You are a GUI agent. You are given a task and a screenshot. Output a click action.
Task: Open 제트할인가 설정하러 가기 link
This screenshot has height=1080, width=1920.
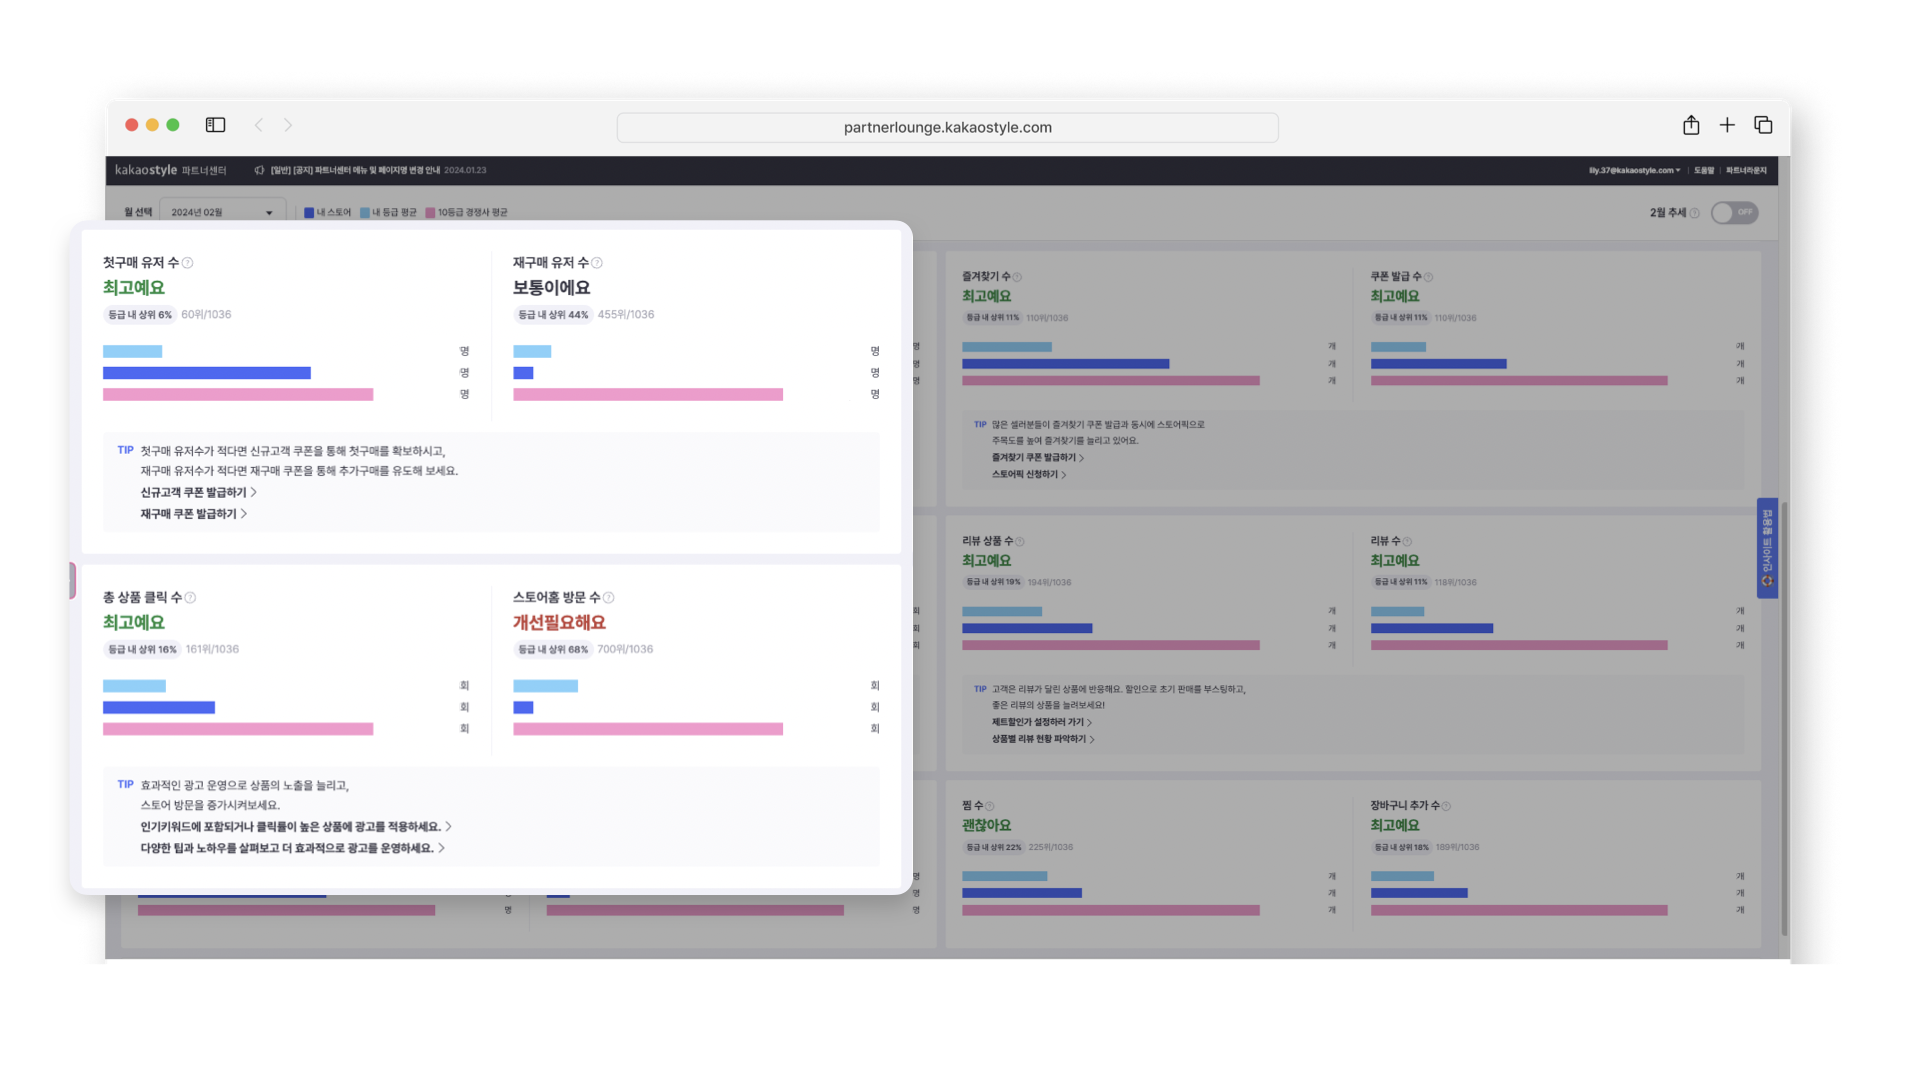1042,722
